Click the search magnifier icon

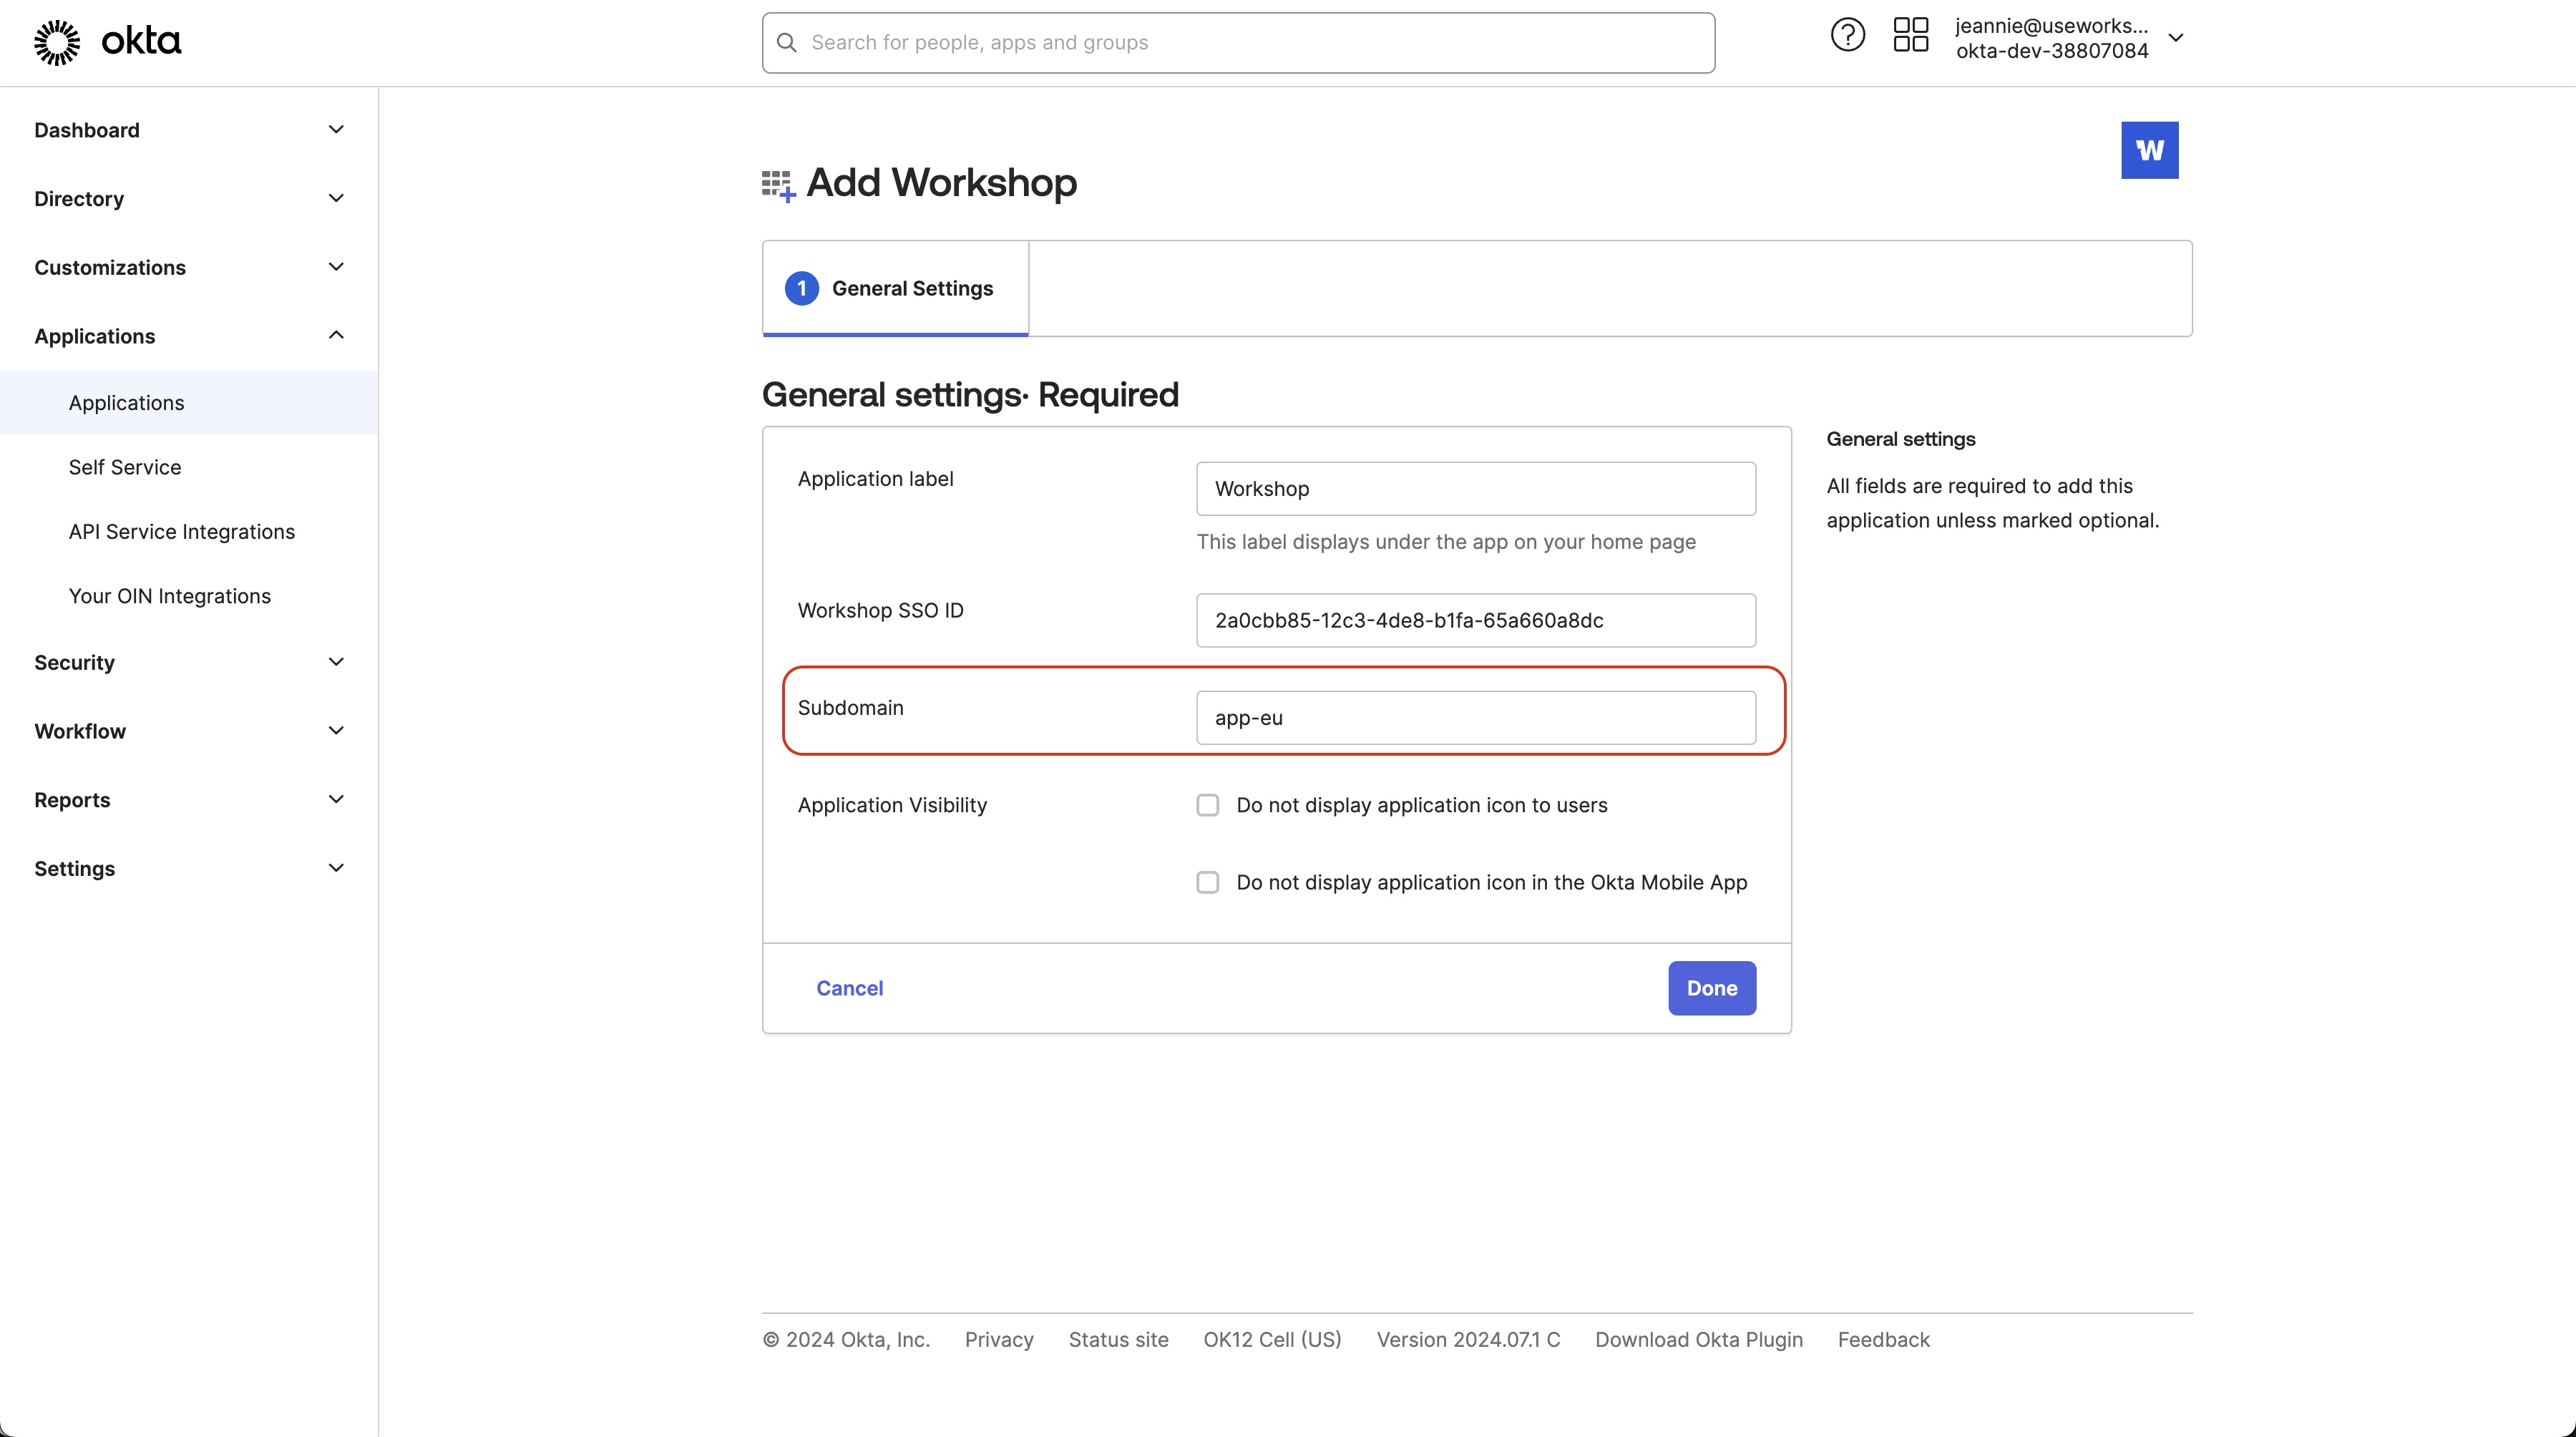[x=787, y=42]
